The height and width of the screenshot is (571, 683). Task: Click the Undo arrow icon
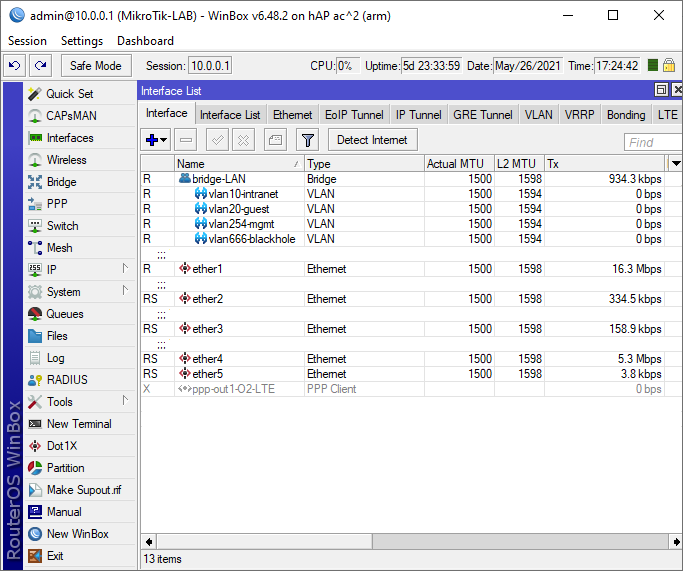coord(14,66)
